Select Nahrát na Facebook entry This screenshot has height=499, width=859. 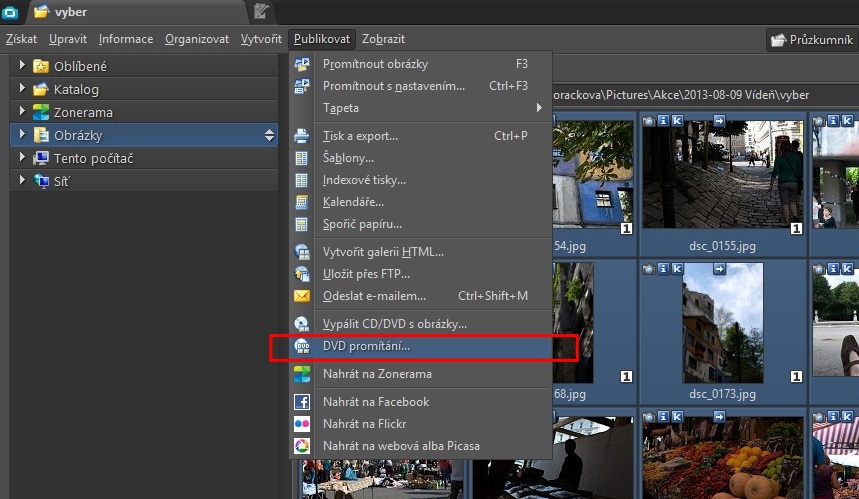tap(420, 402)
